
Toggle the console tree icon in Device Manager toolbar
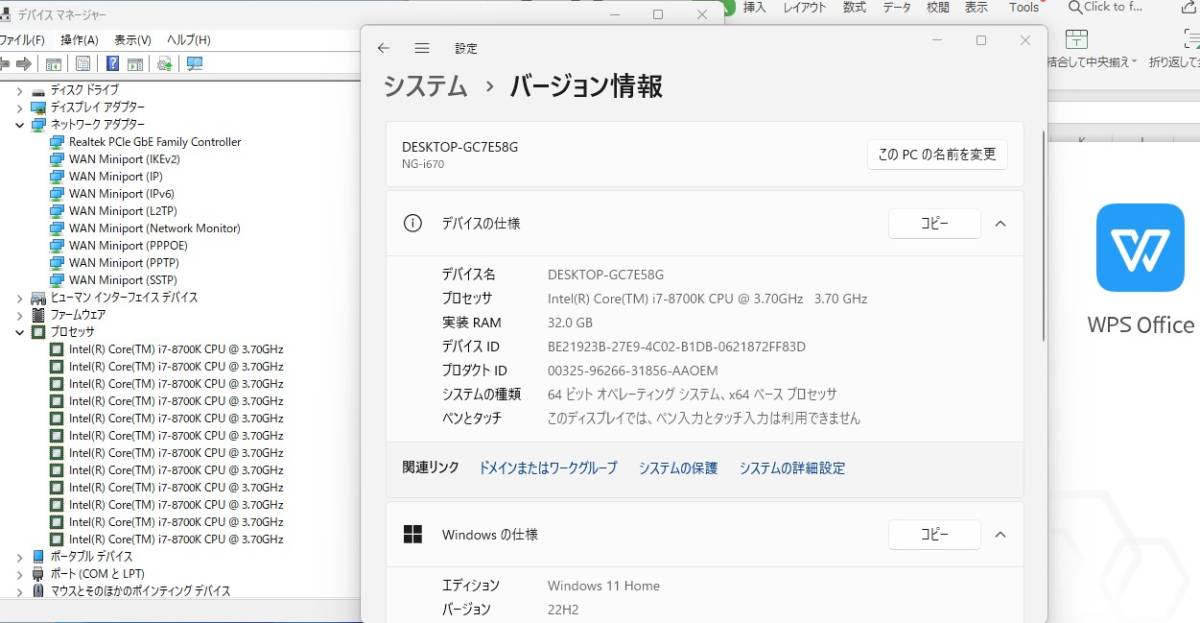pyautogui.click(x=53, y=64)
